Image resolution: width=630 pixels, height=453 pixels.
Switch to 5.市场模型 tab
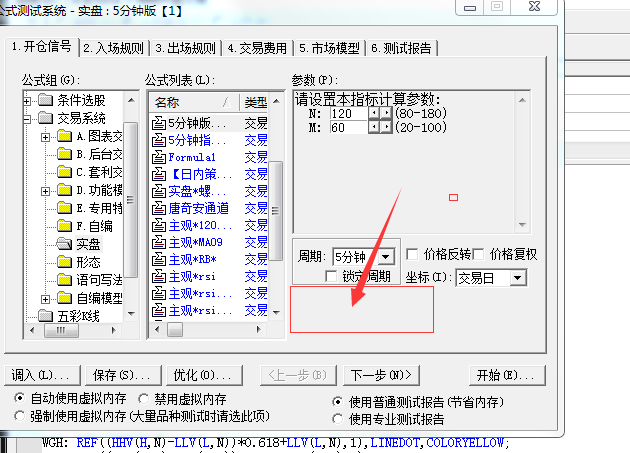click(x=329, y=48)
